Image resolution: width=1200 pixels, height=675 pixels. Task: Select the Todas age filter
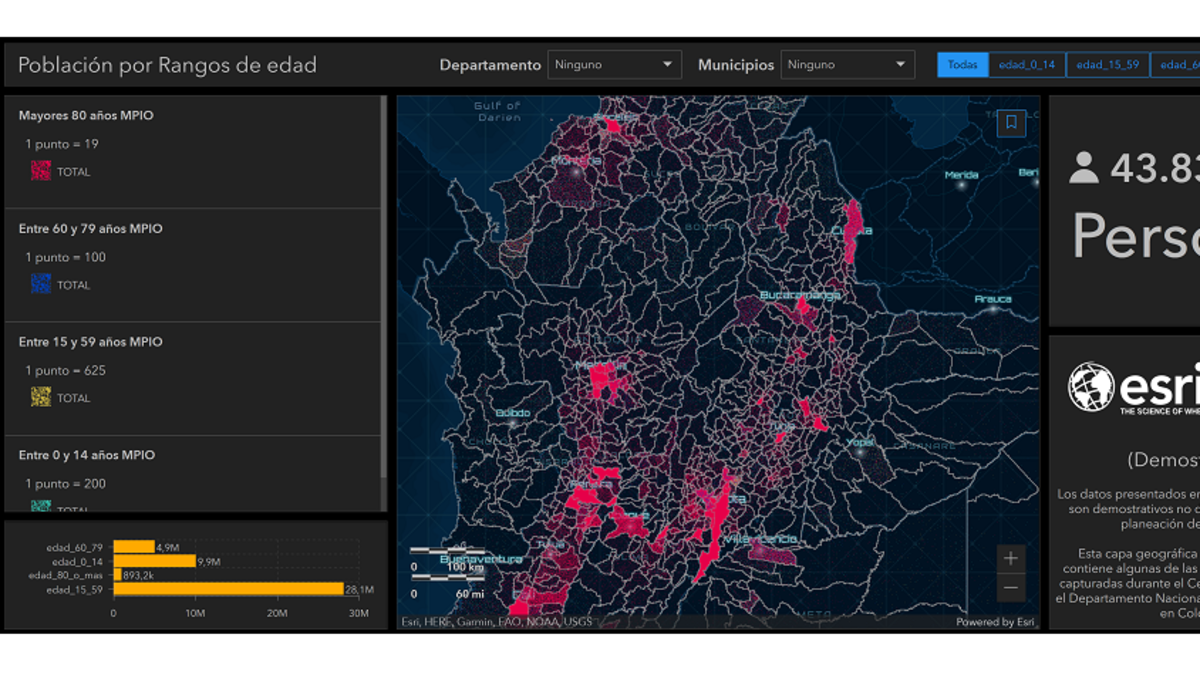coord(962,65)
